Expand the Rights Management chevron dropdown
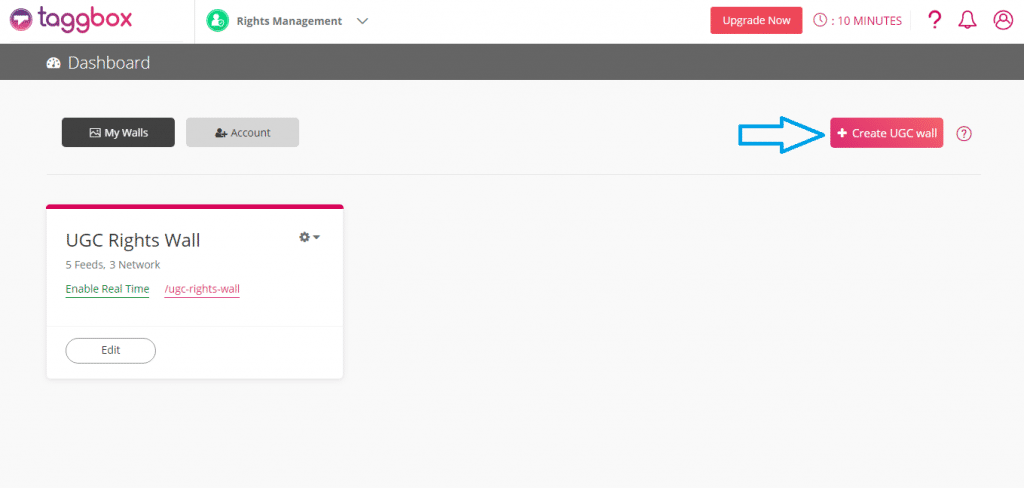This screenshot has height=488, width=1024. pos(362,21)
